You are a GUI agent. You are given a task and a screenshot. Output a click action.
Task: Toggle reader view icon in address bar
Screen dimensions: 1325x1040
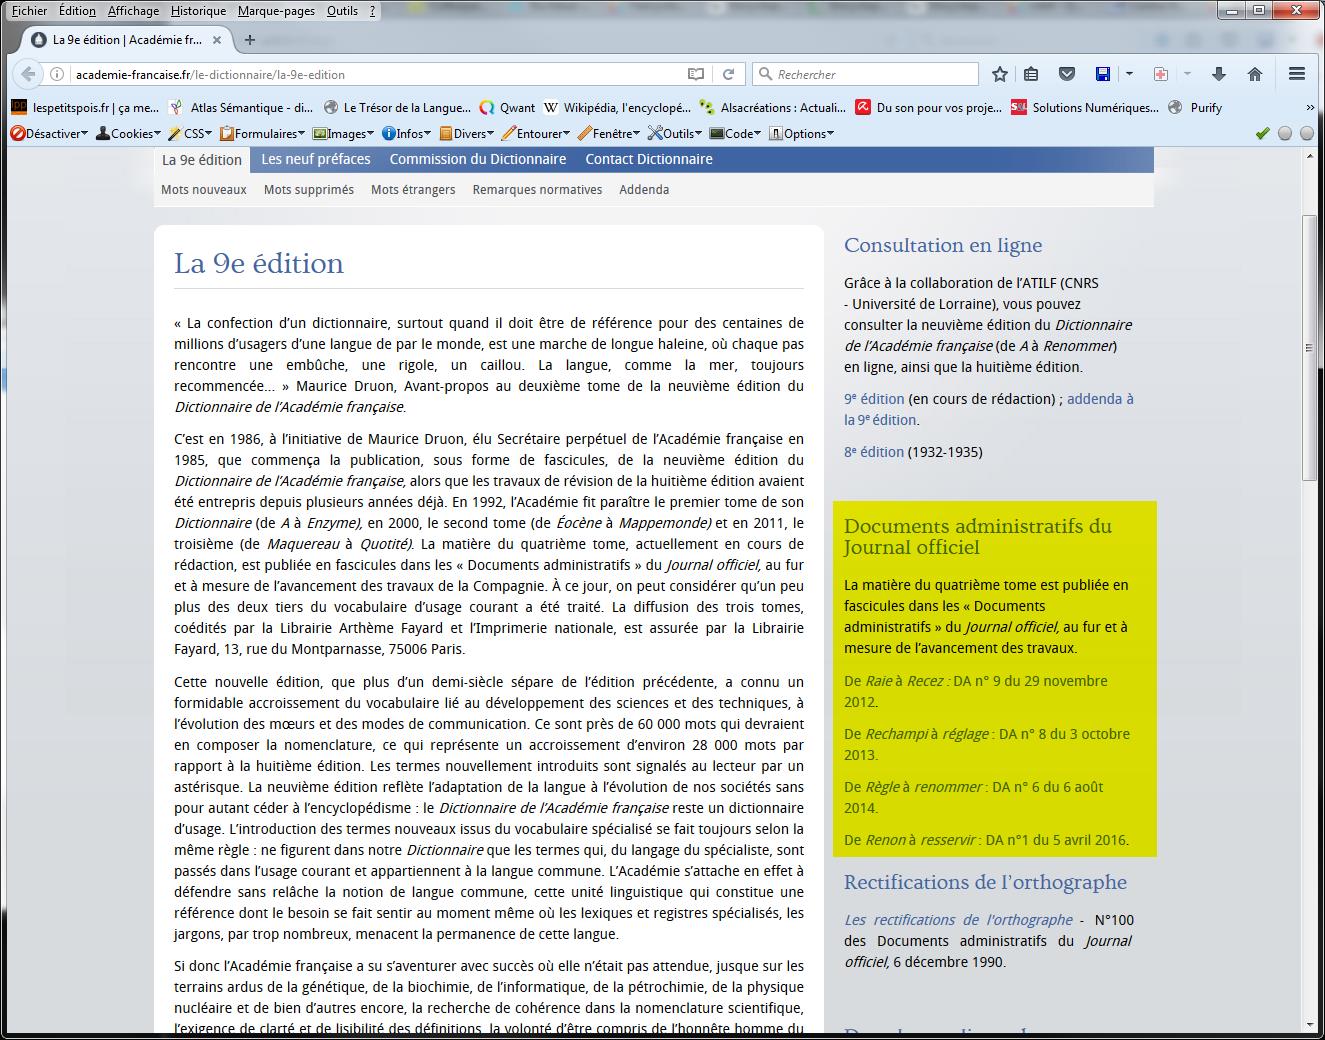pos(696,74)
